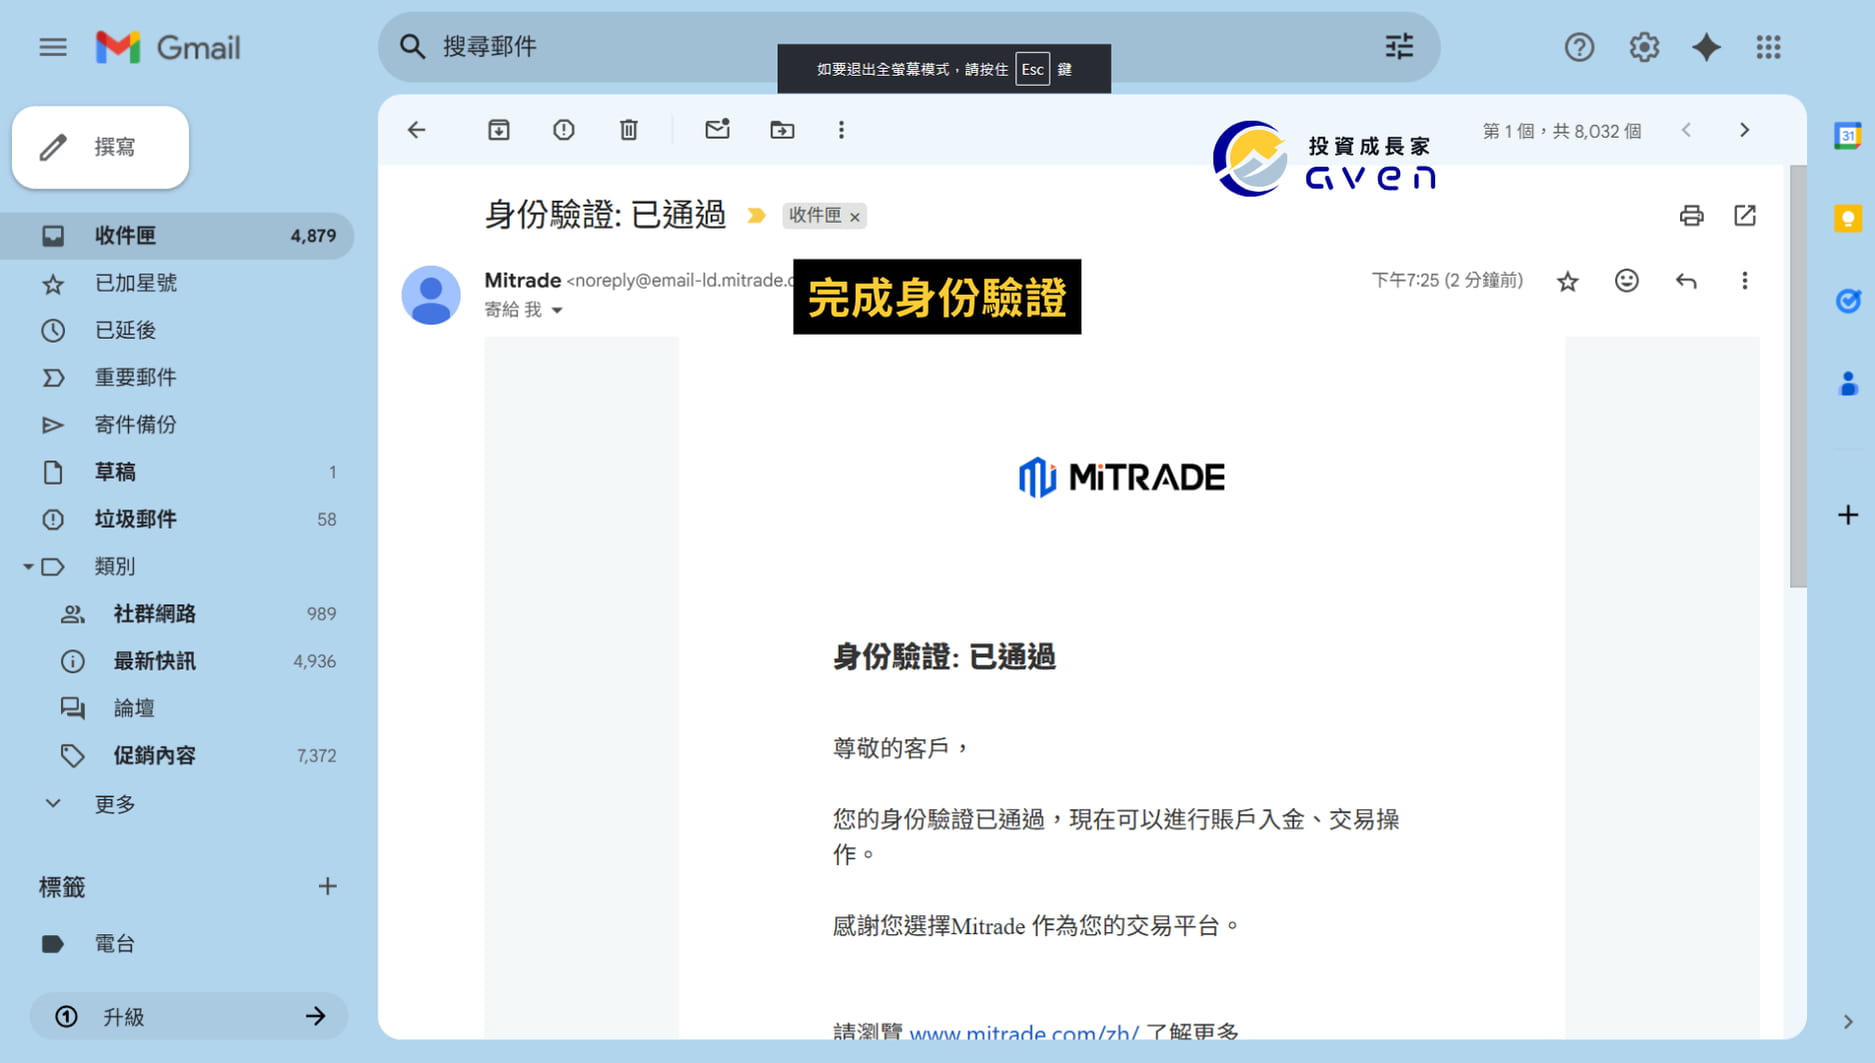The width and height of the screenshot is (1875, 1063).
Task: Open Google Calendar side panel
Action: coord(1847,135)
